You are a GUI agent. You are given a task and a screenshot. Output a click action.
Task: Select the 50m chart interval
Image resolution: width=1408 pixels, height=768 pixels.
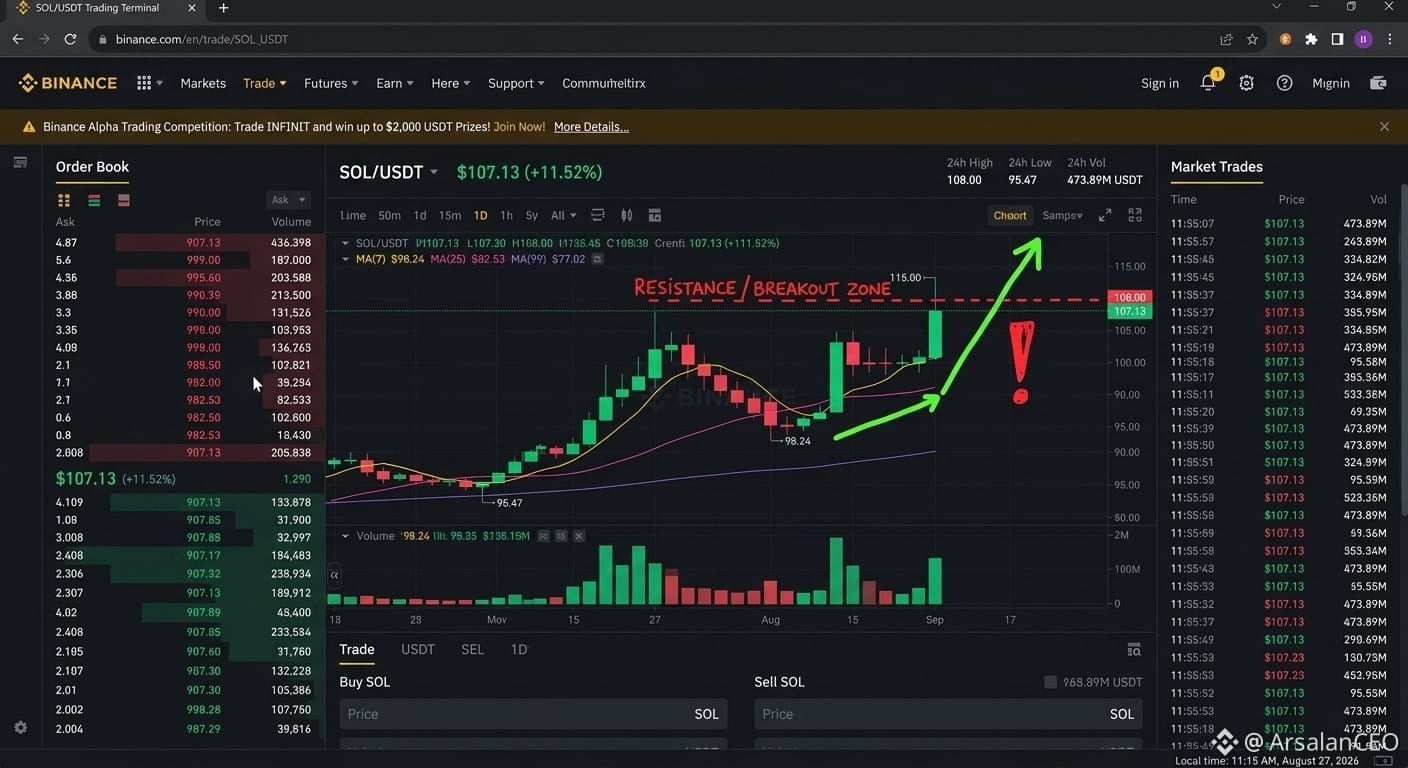click(x=389, y=215)
